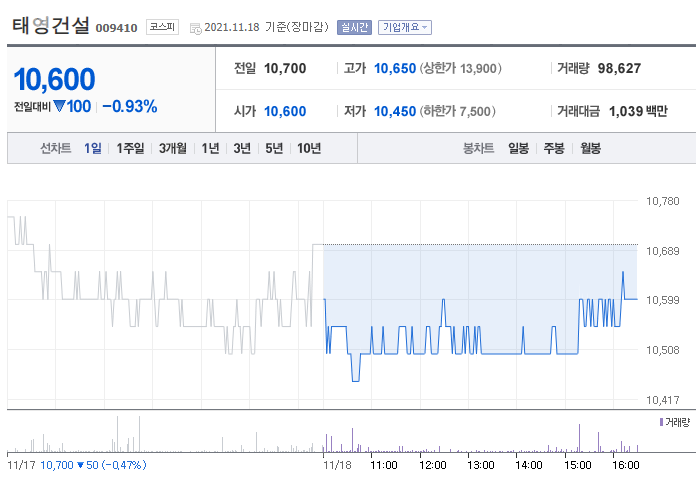696x483 pixels.
Task: Click the 거래량 legend marker in chart
Action: pyautogui.click(x=661, y=422)
